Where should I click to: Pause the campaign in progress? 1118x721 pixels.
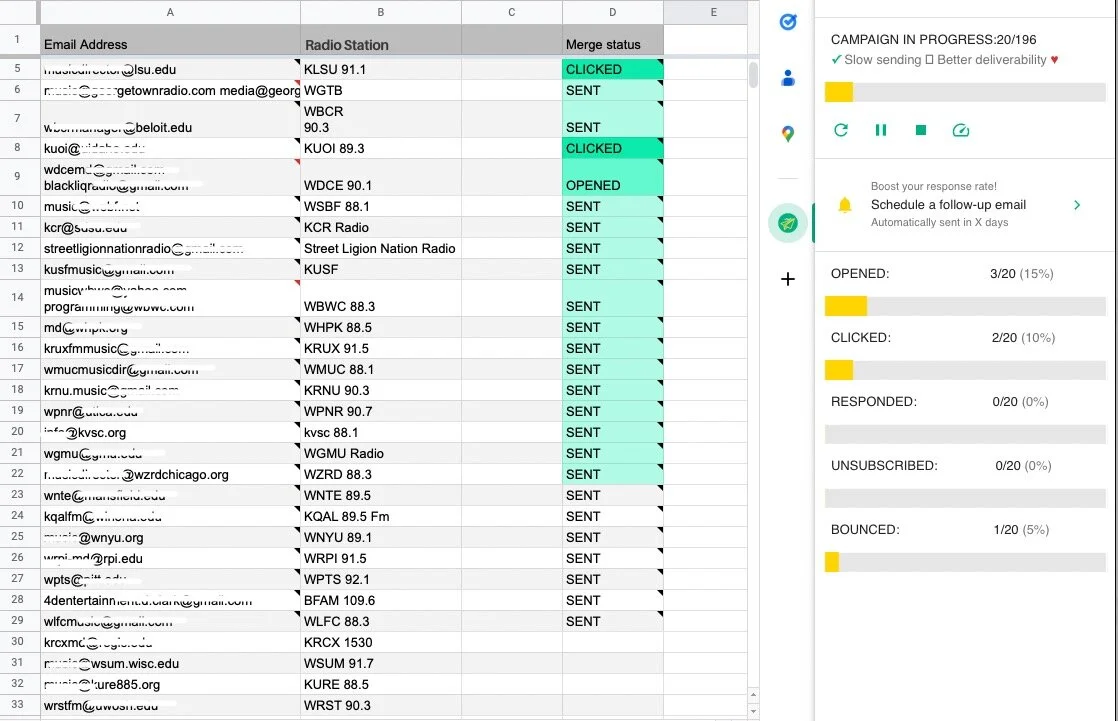[881, 130]
